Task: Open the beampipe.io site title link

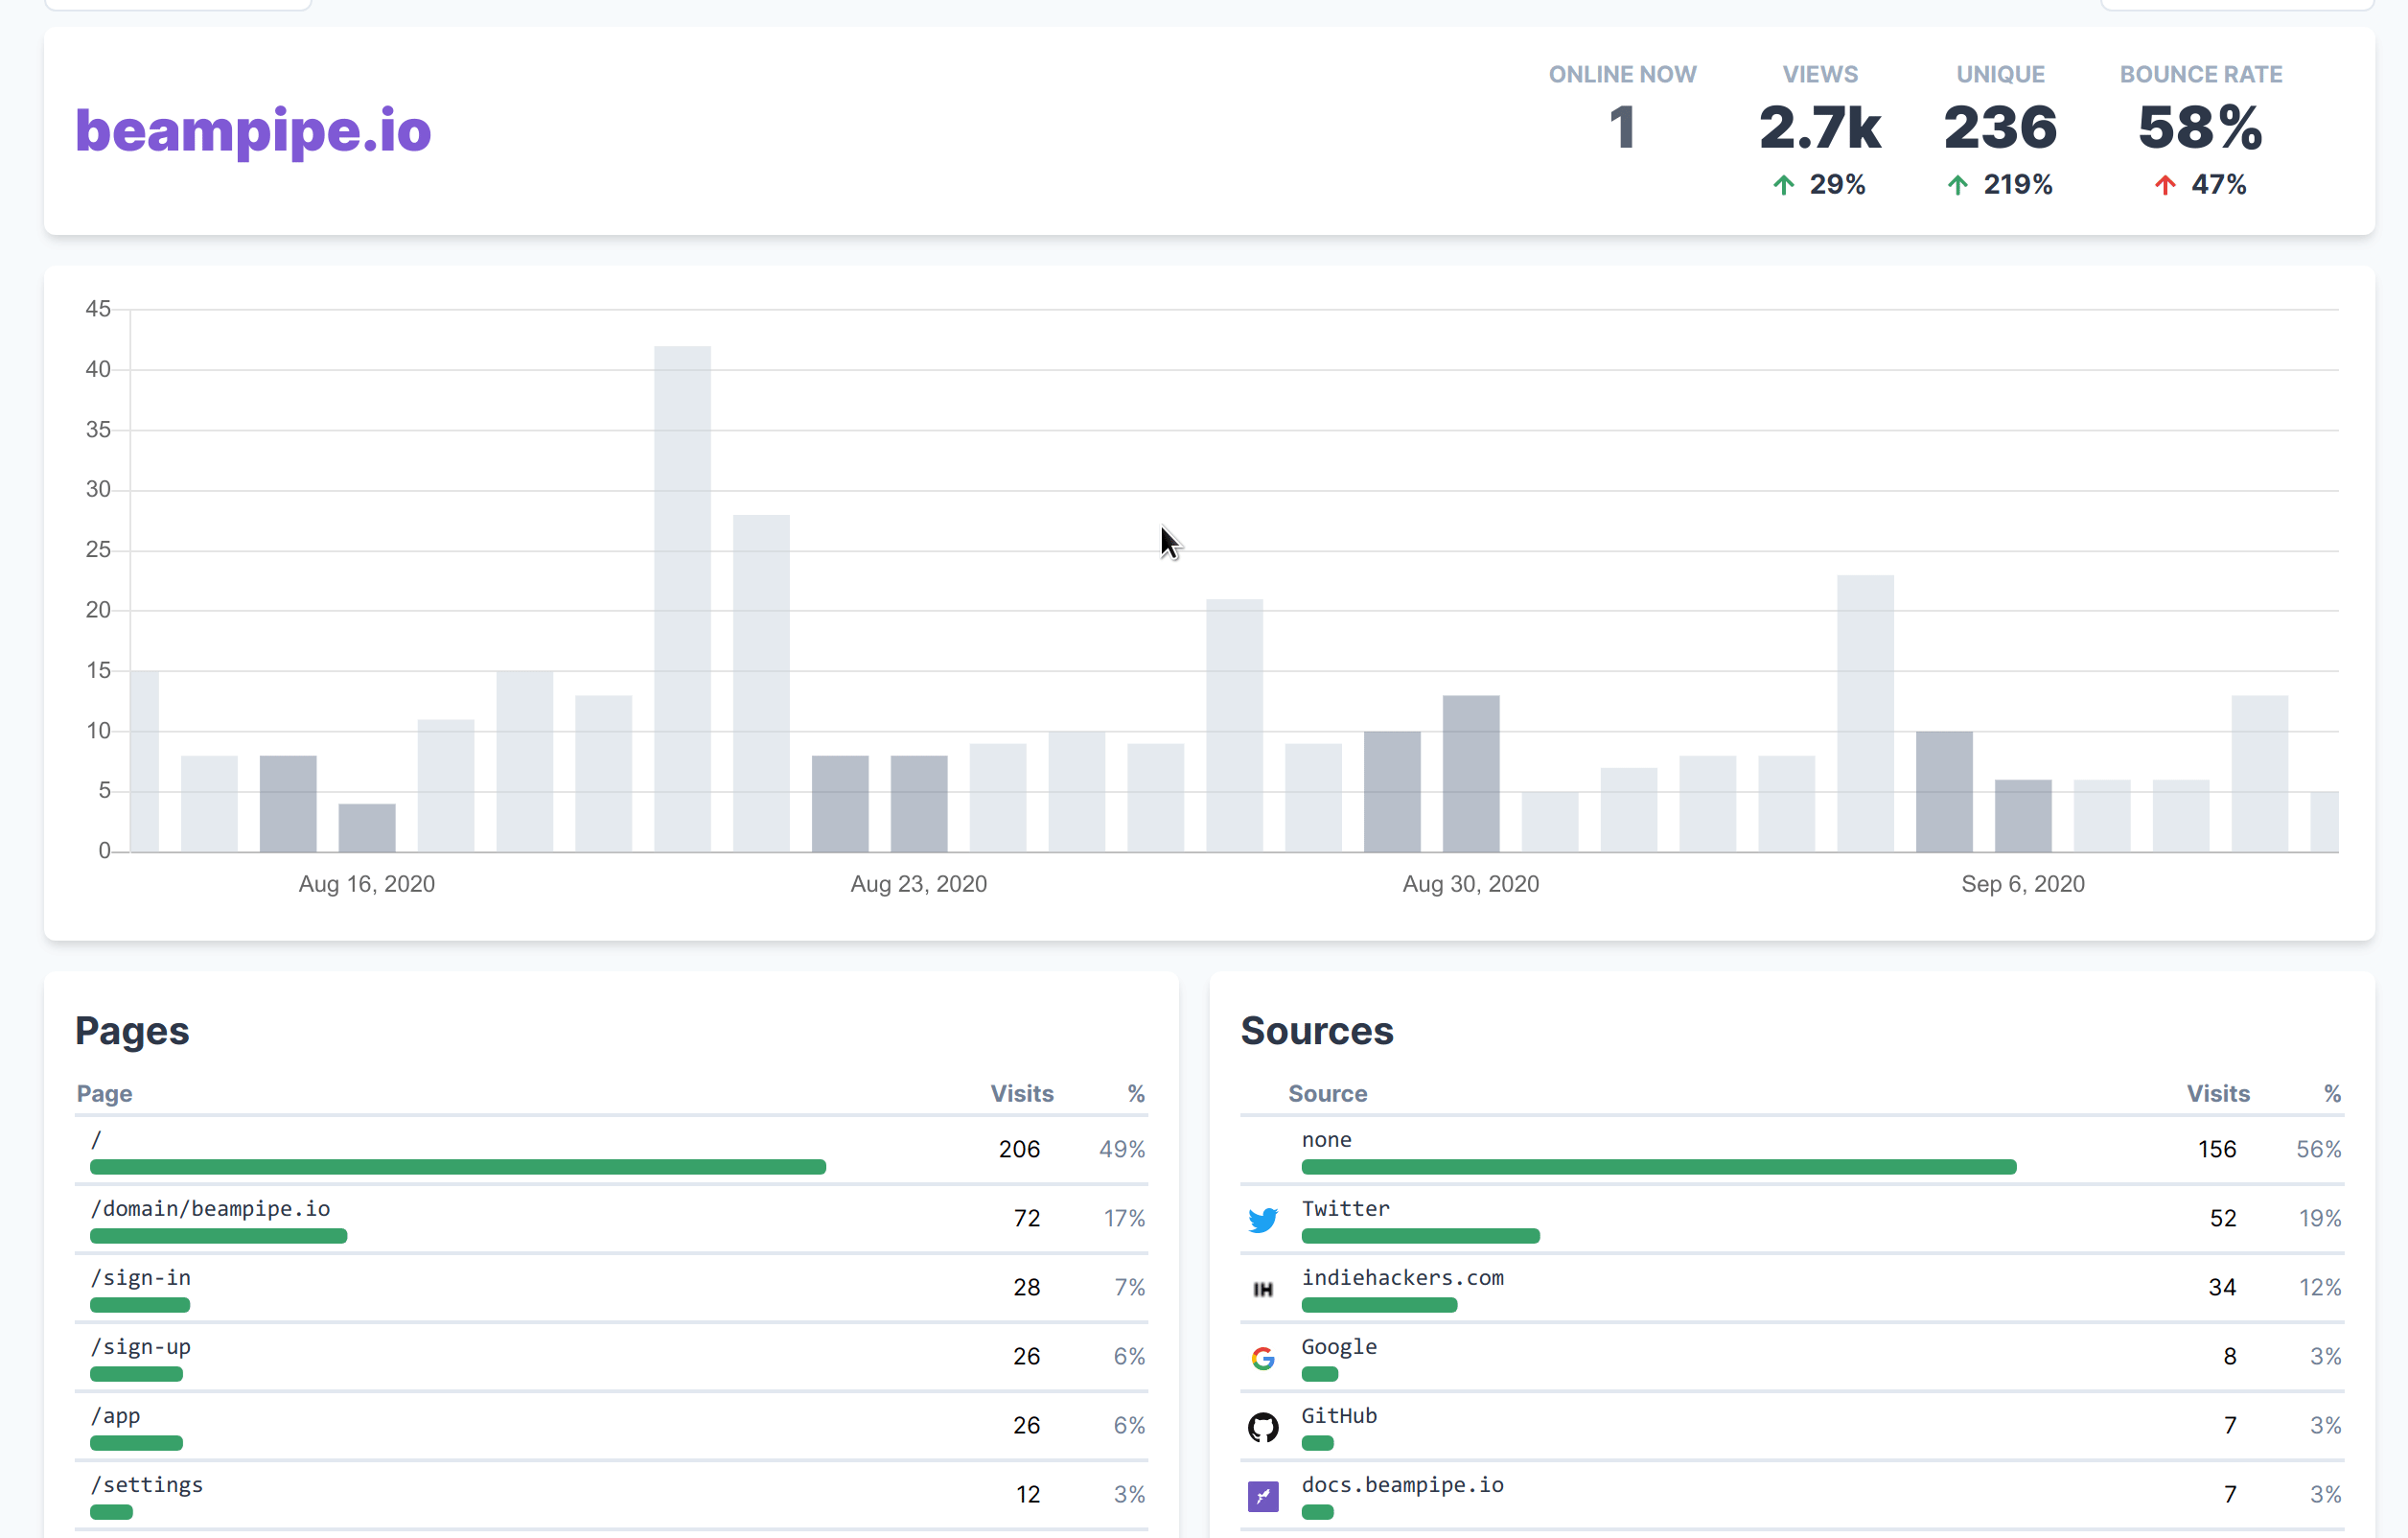Action: pyautogui.click(x=253, y=131)
